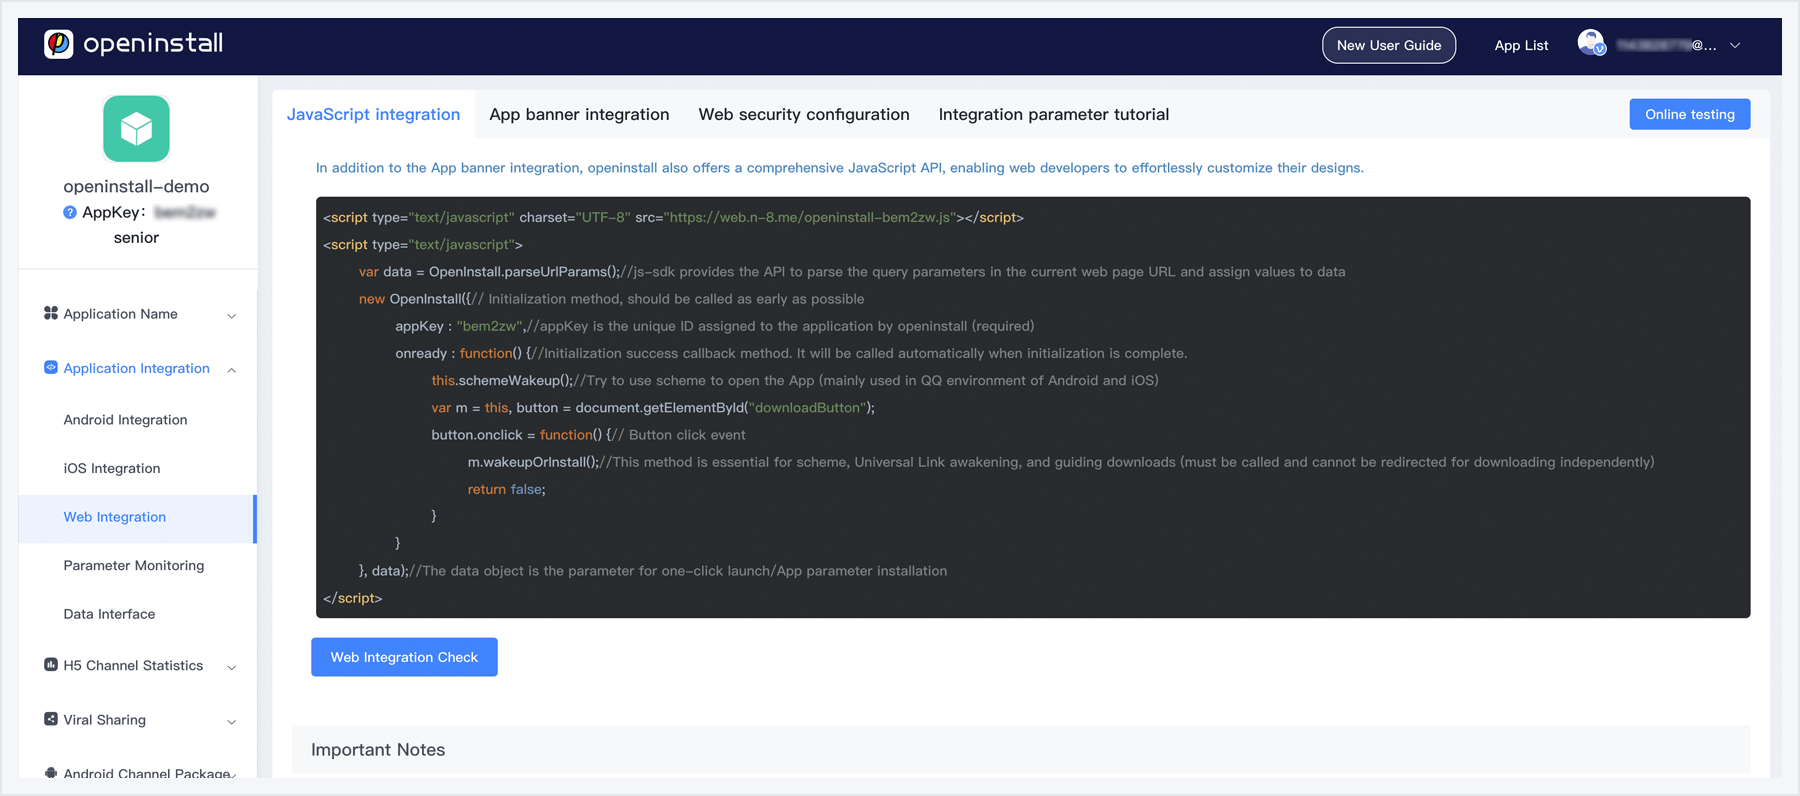
Task: Open the account dropdown arrow
Action: (1736, 45)
